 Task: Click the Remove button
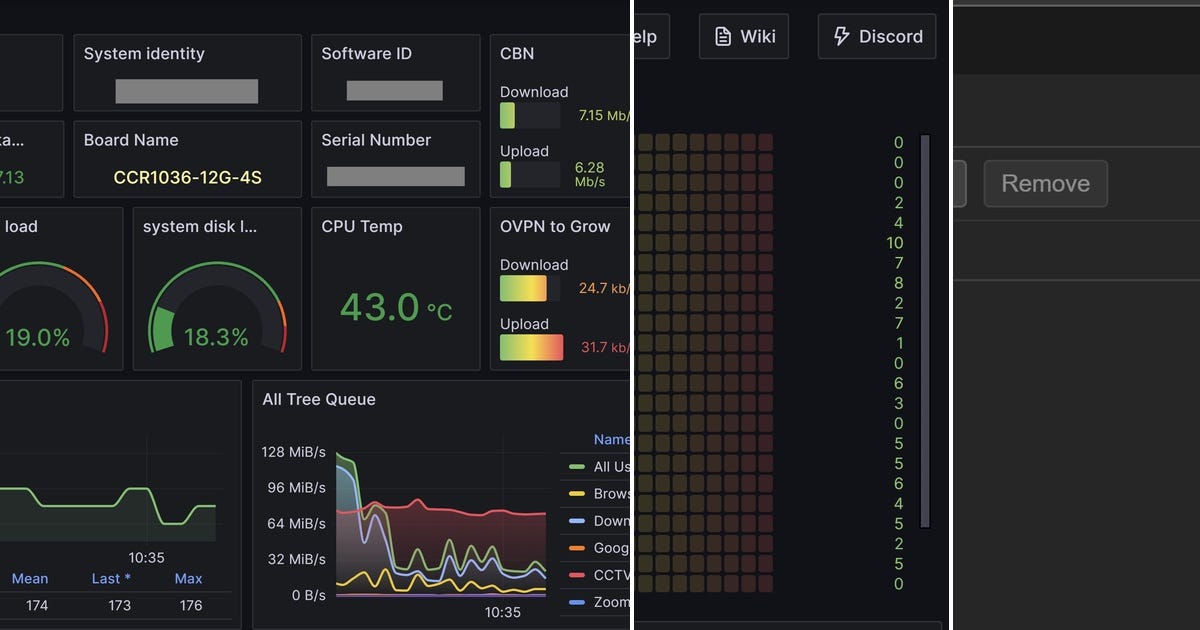pyautogui.click(x=1045, y=184)
